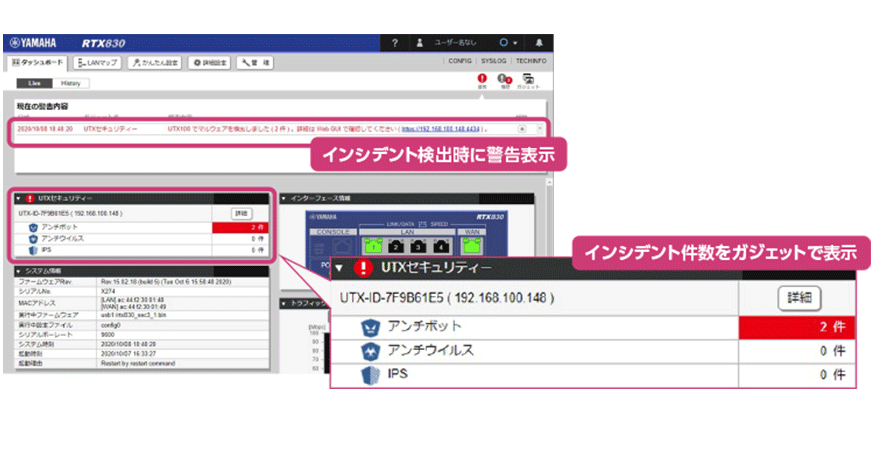Follow the https://192.168.100.148:4434 link
875x449 pixels.
tap(440, 129)
